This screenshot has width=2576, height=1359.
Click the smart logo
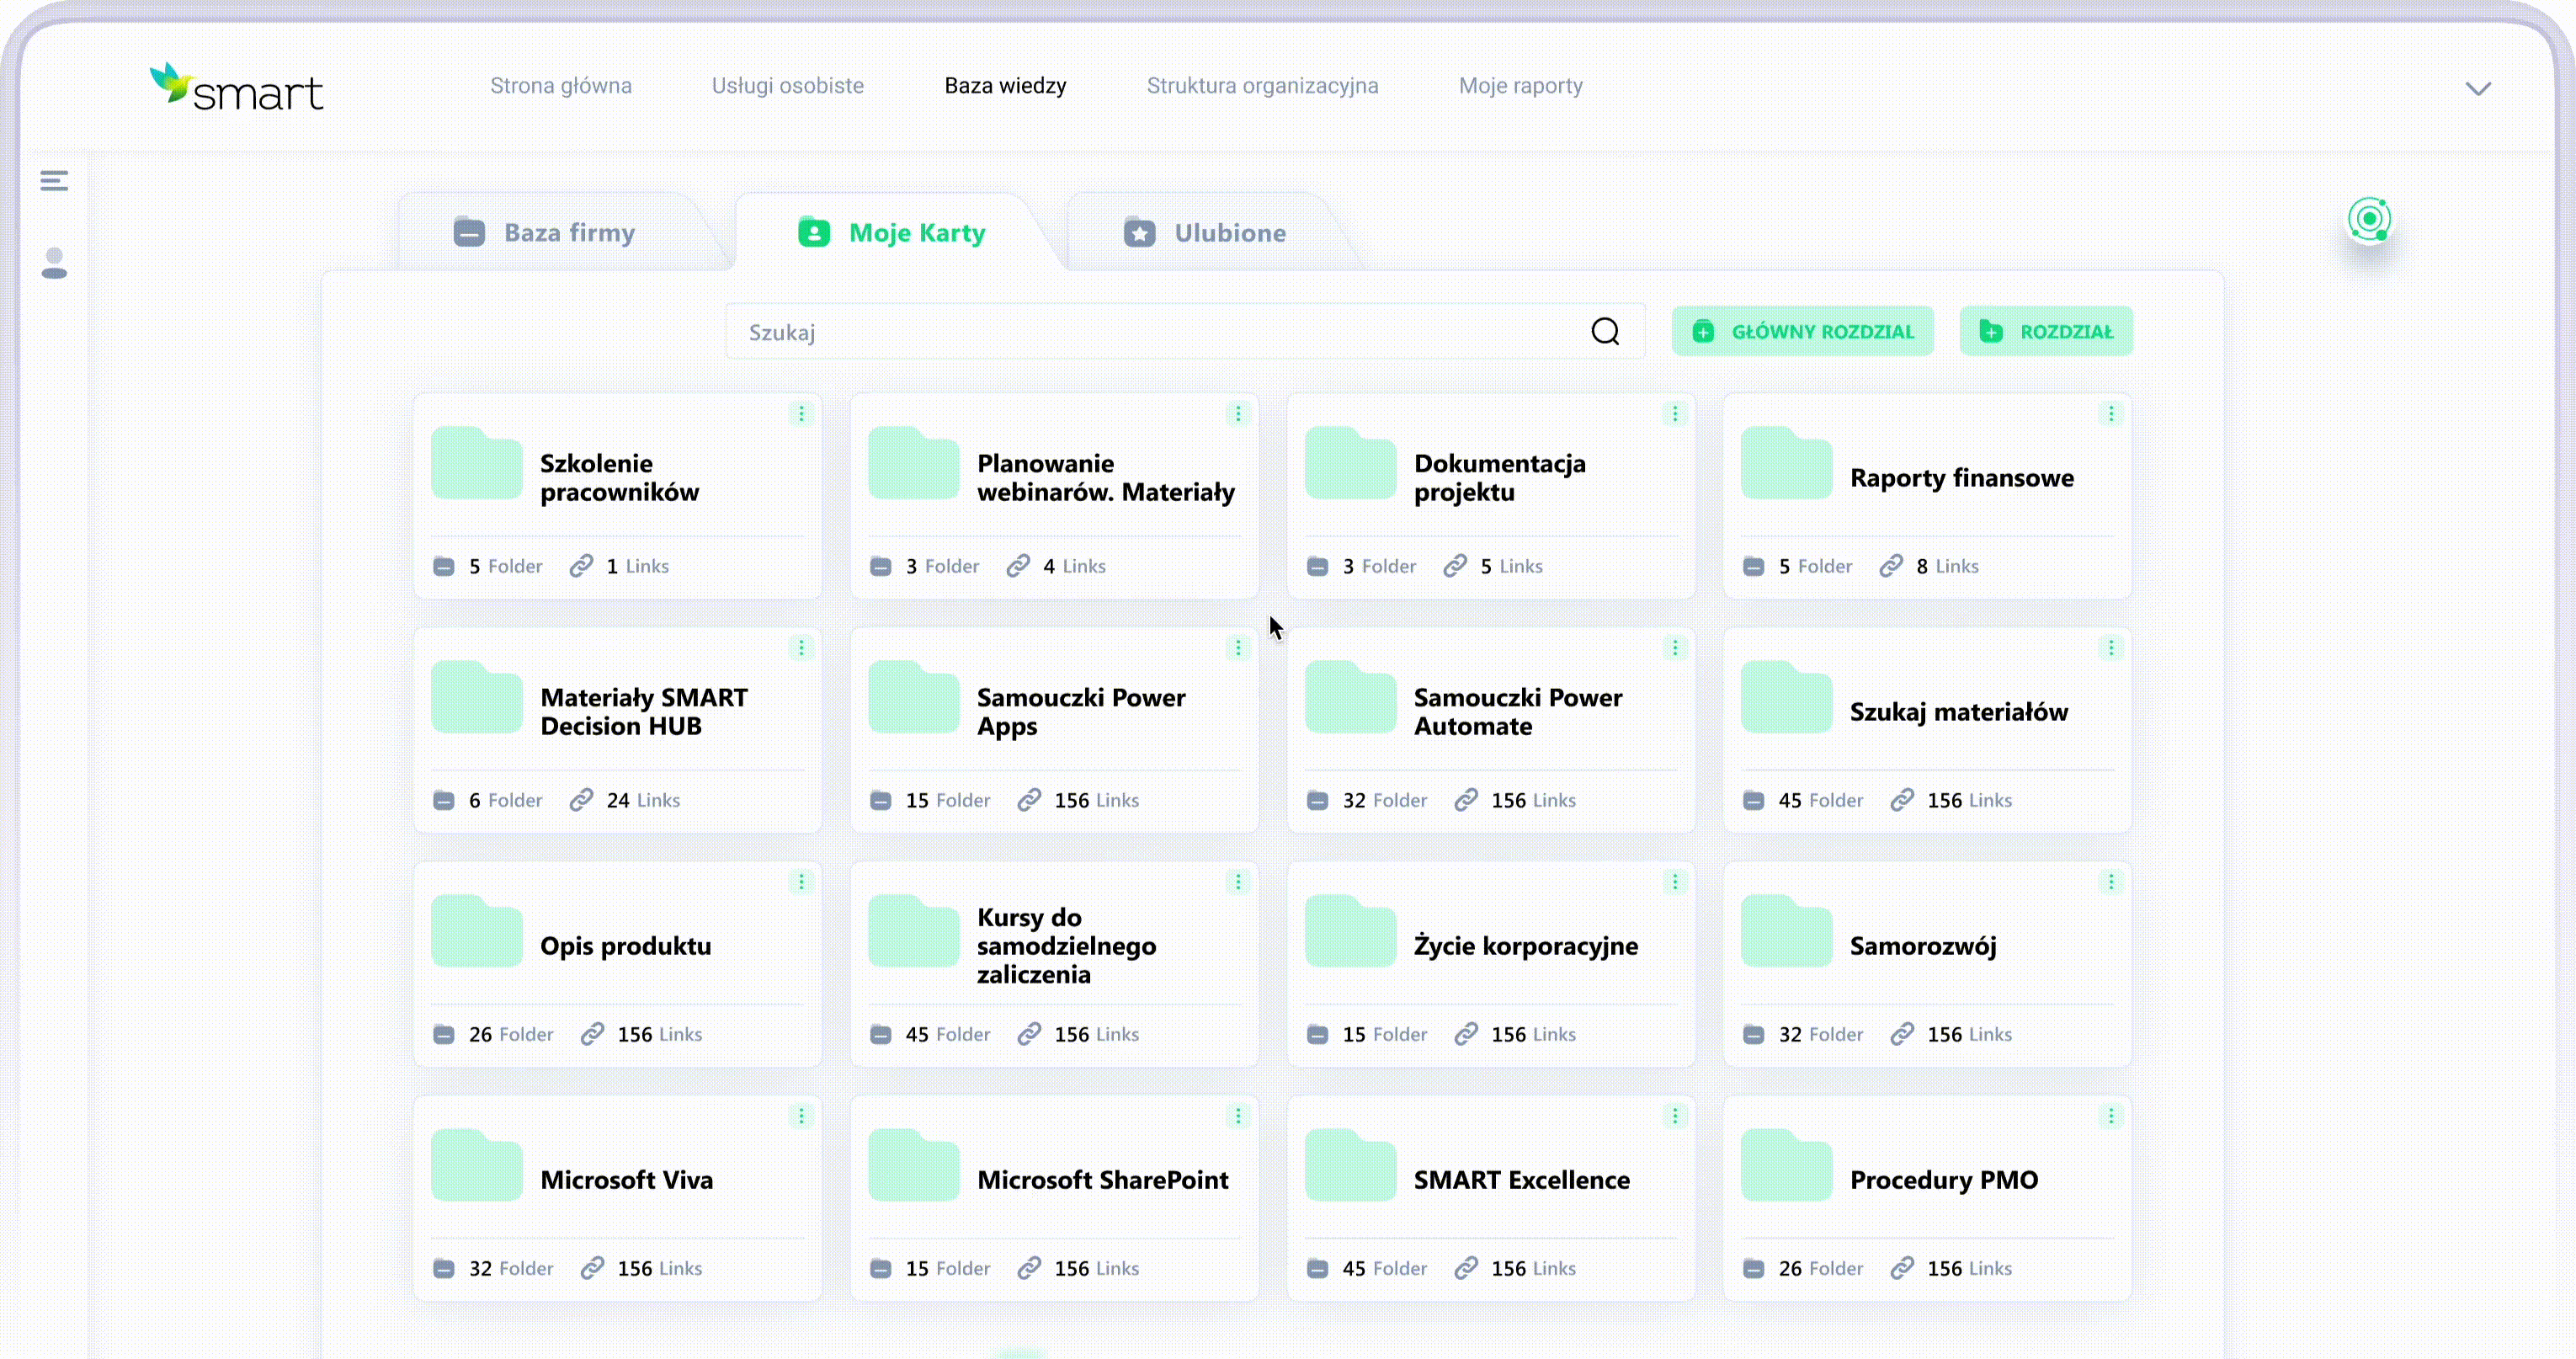coord(237,88)
